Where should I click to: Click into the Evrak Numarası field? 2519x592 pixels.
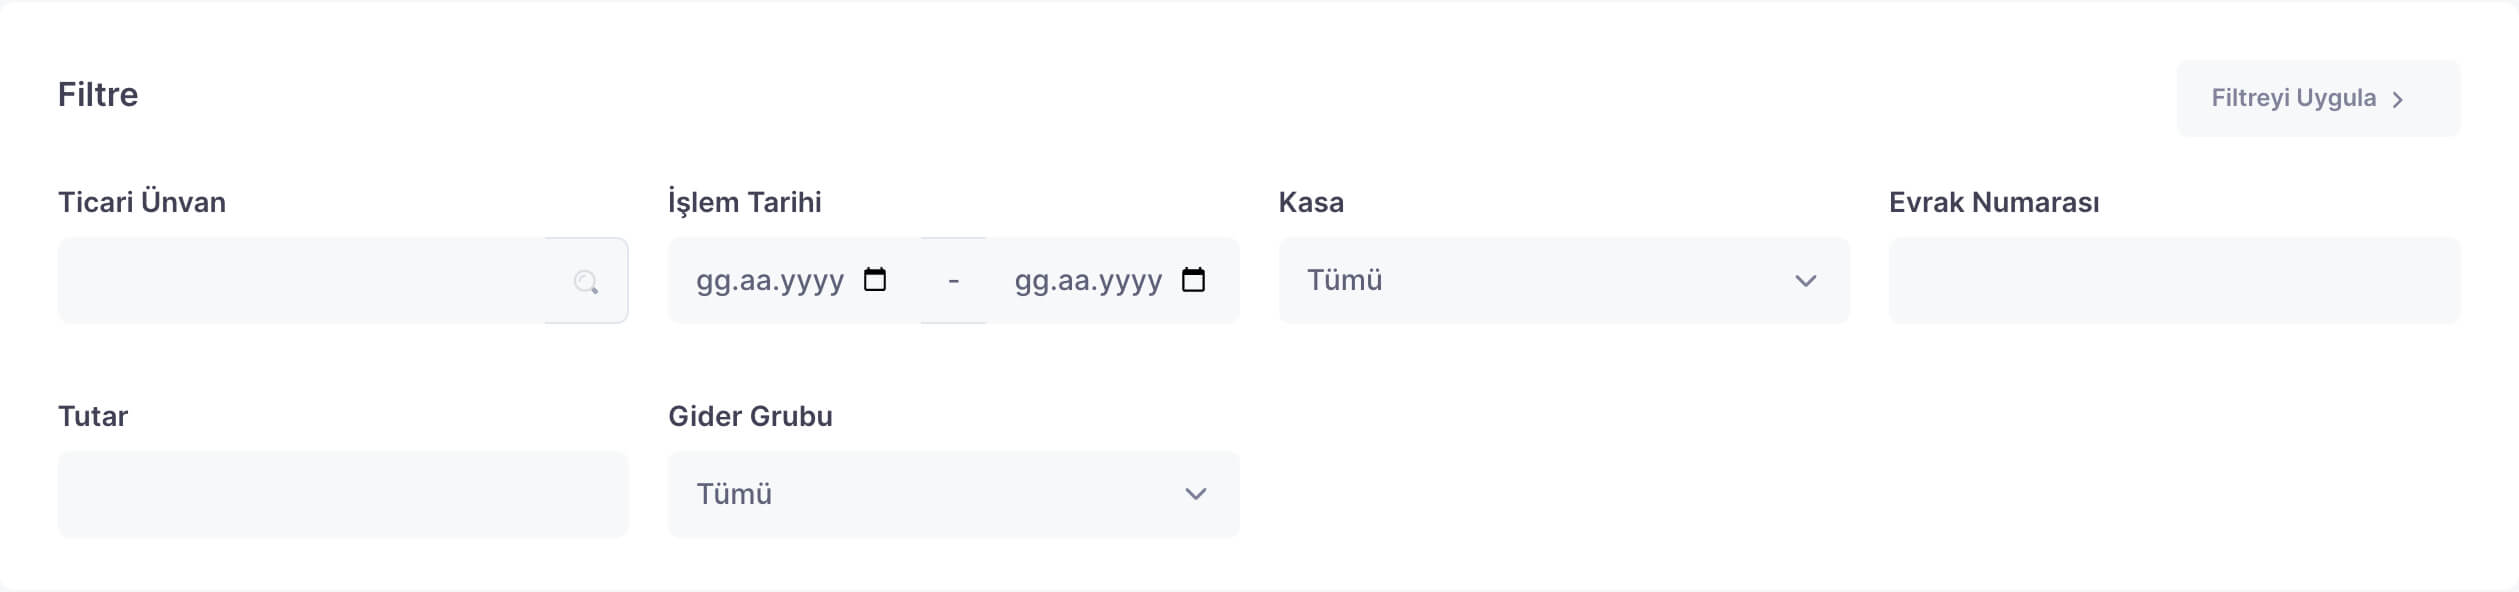tap(2174, 281)
